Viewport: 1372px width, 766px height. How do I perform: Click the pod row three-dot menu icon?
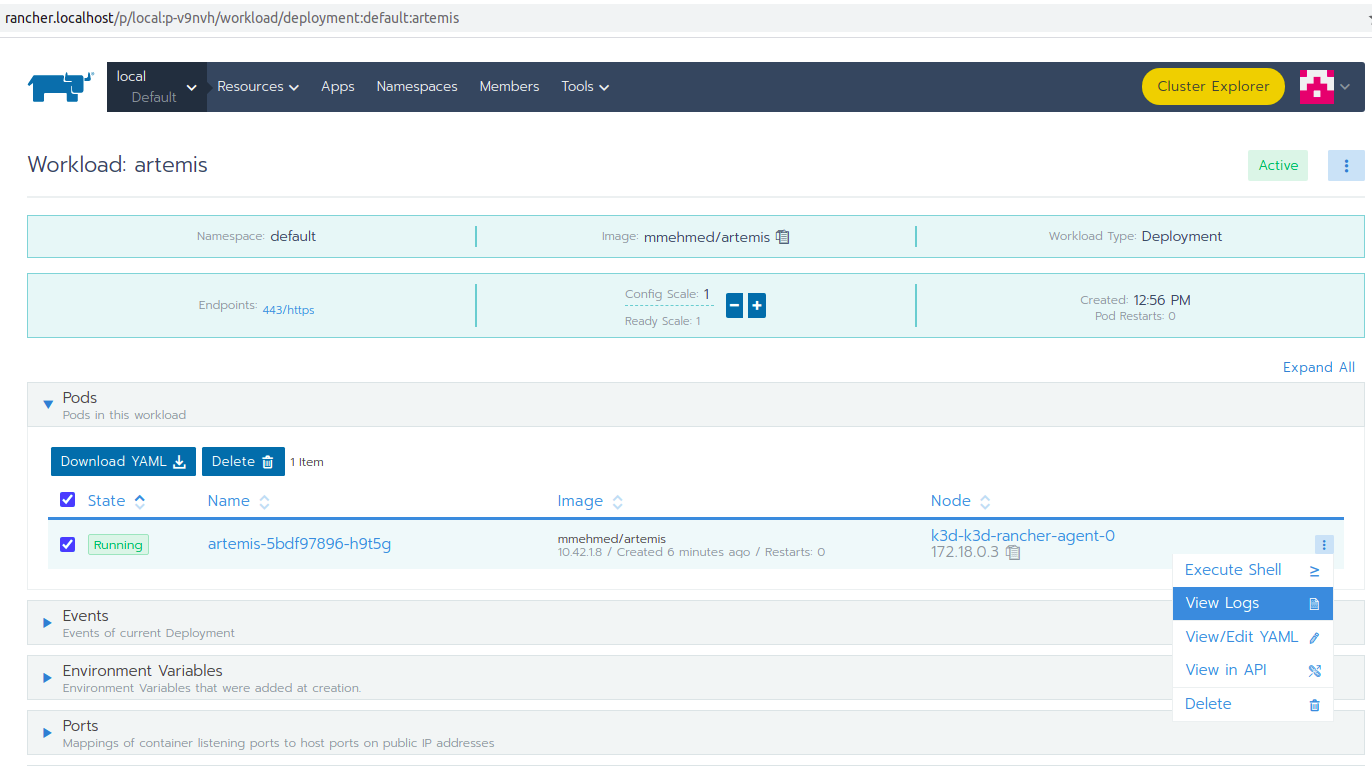tap(1324, 545)
